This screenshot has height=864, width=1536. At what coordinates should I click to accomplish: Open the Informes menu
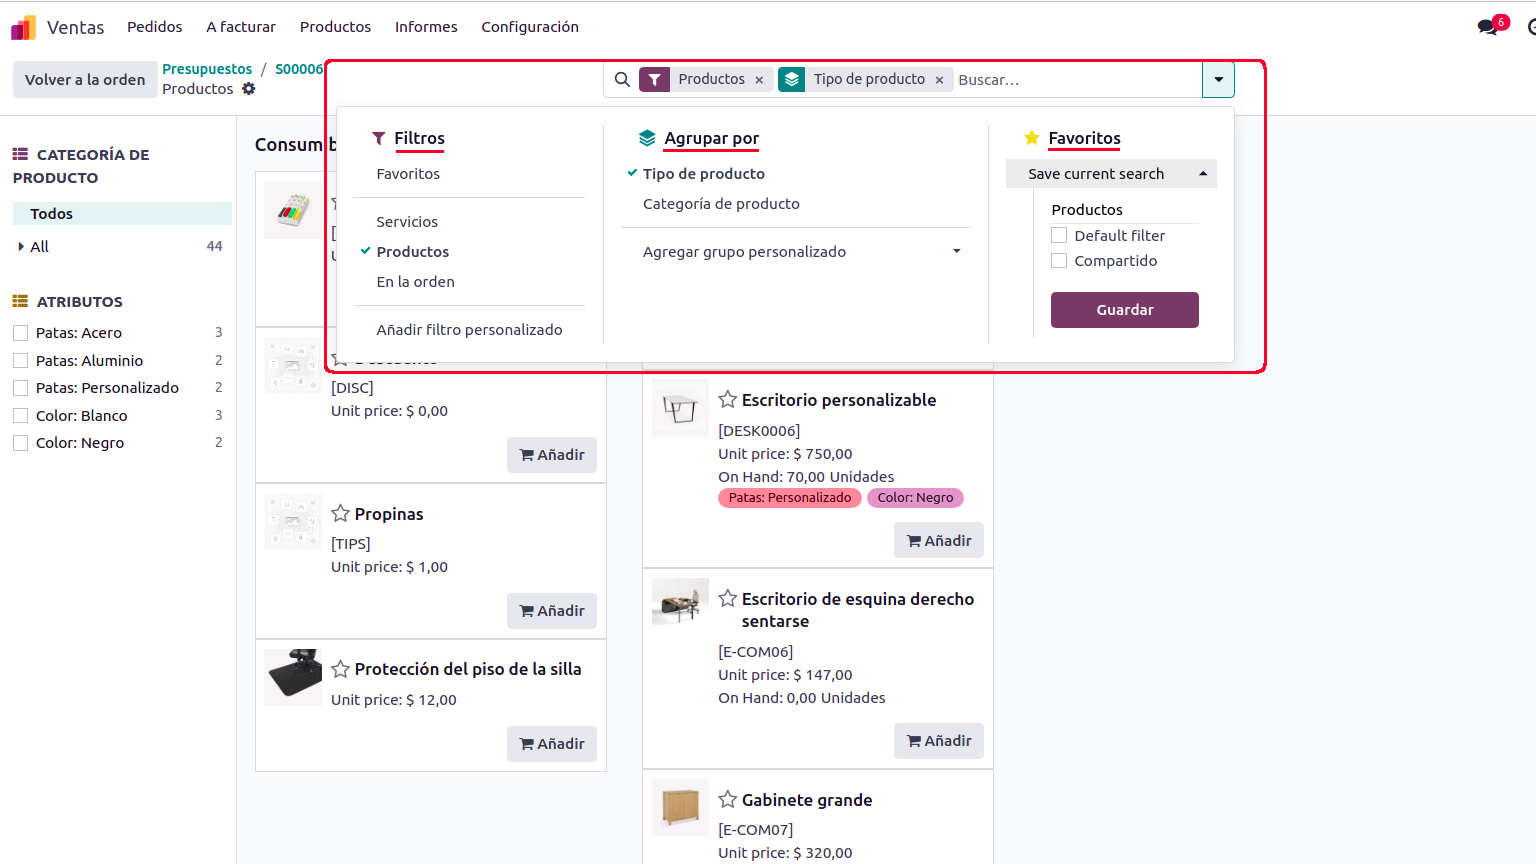(x=427, y=27)
